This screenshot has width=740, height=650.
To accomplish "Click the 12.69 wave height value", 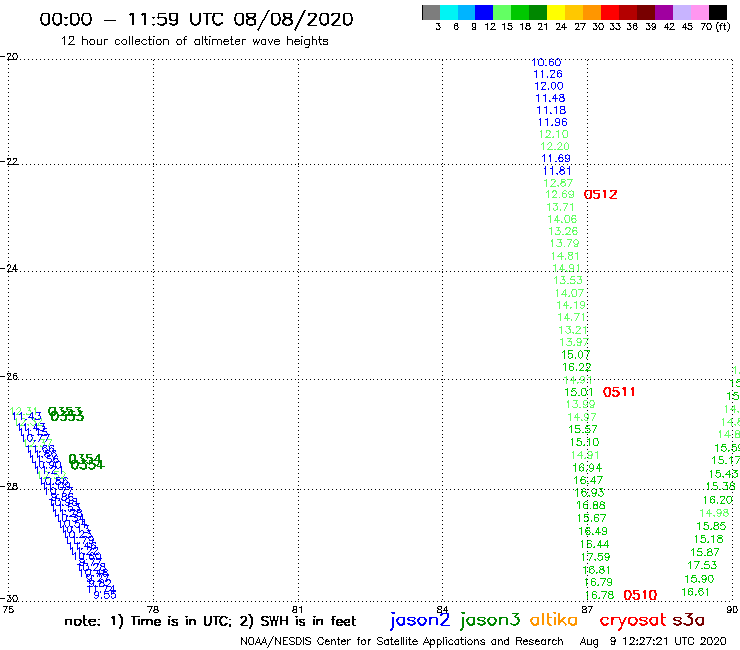I will [x=560, y=194].
